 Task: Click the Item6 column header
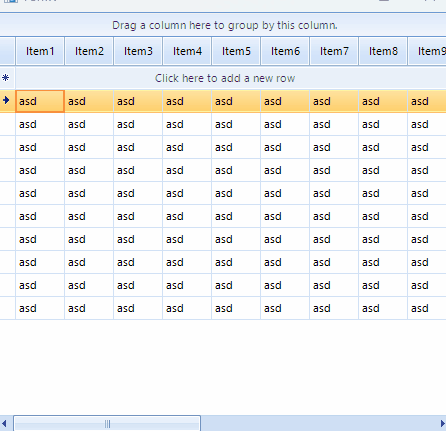point(285,51)
